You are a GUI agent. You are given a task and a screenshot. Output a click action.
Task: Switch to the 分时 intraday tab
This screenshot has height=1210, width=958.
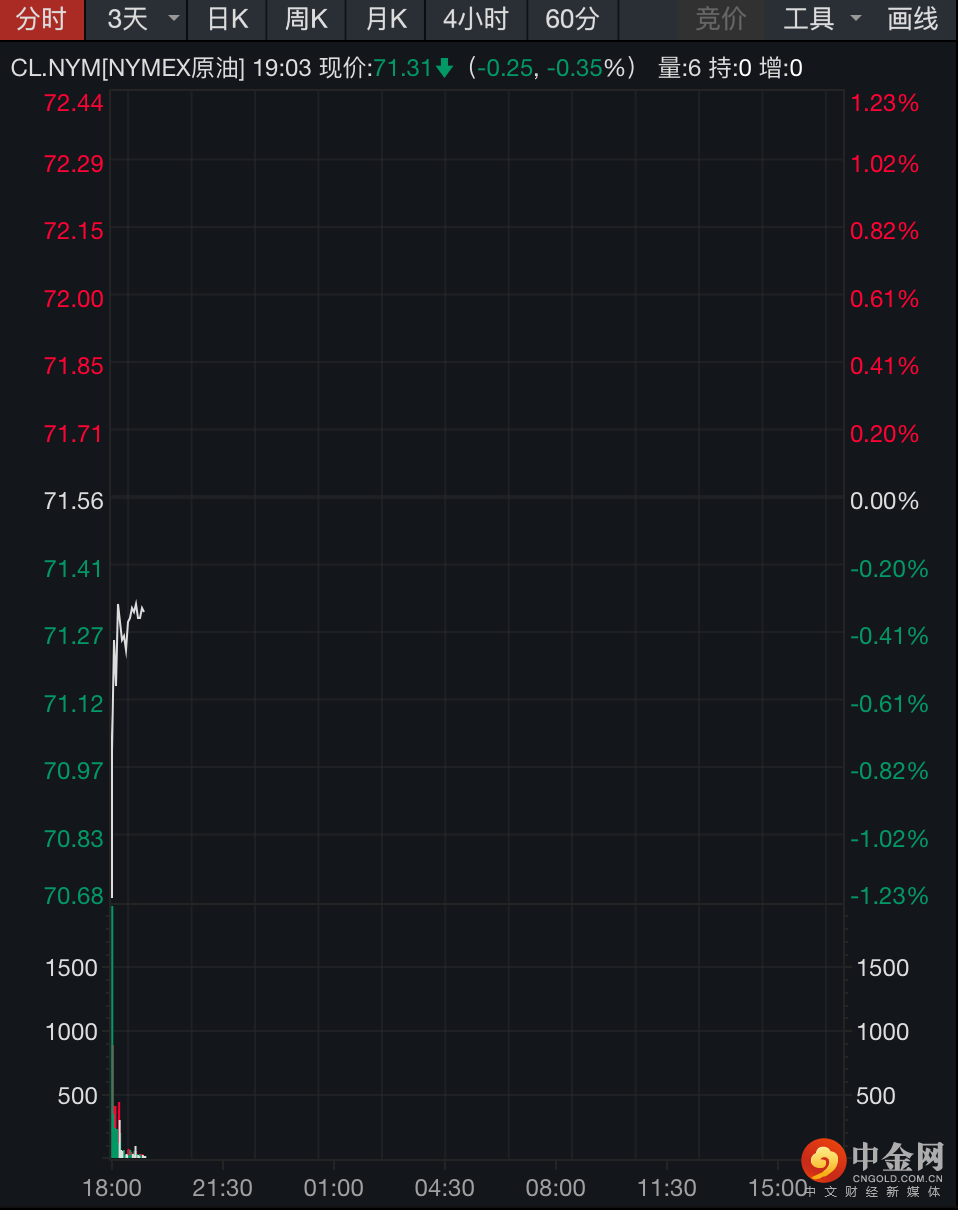point(41,19)
